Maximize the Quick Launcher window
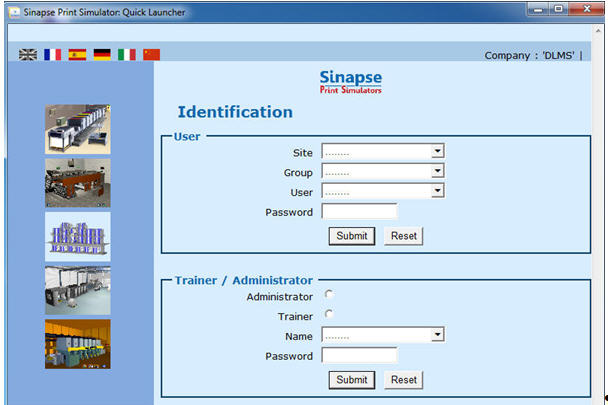608x405 pixels. pos(558,9)
